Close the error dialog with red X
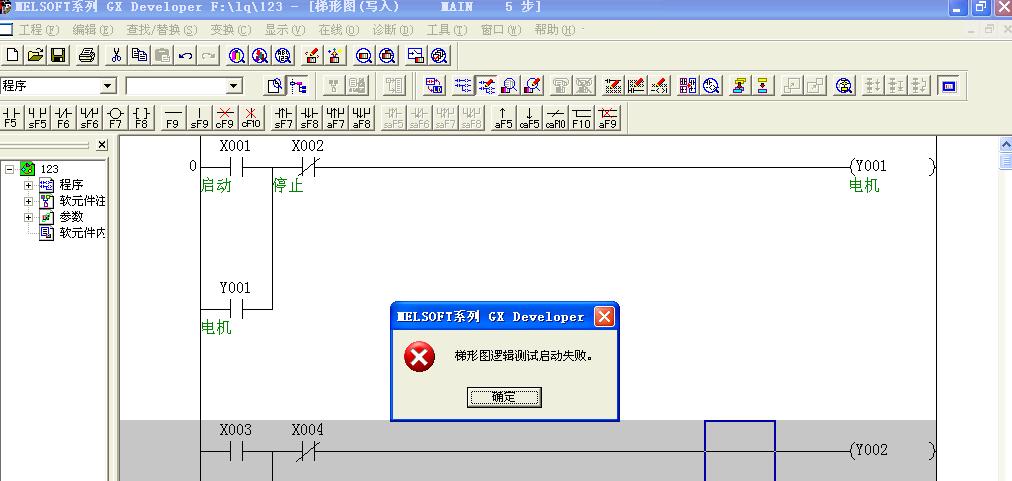Viewport: 1012px width, 481px height. point(604,317)
